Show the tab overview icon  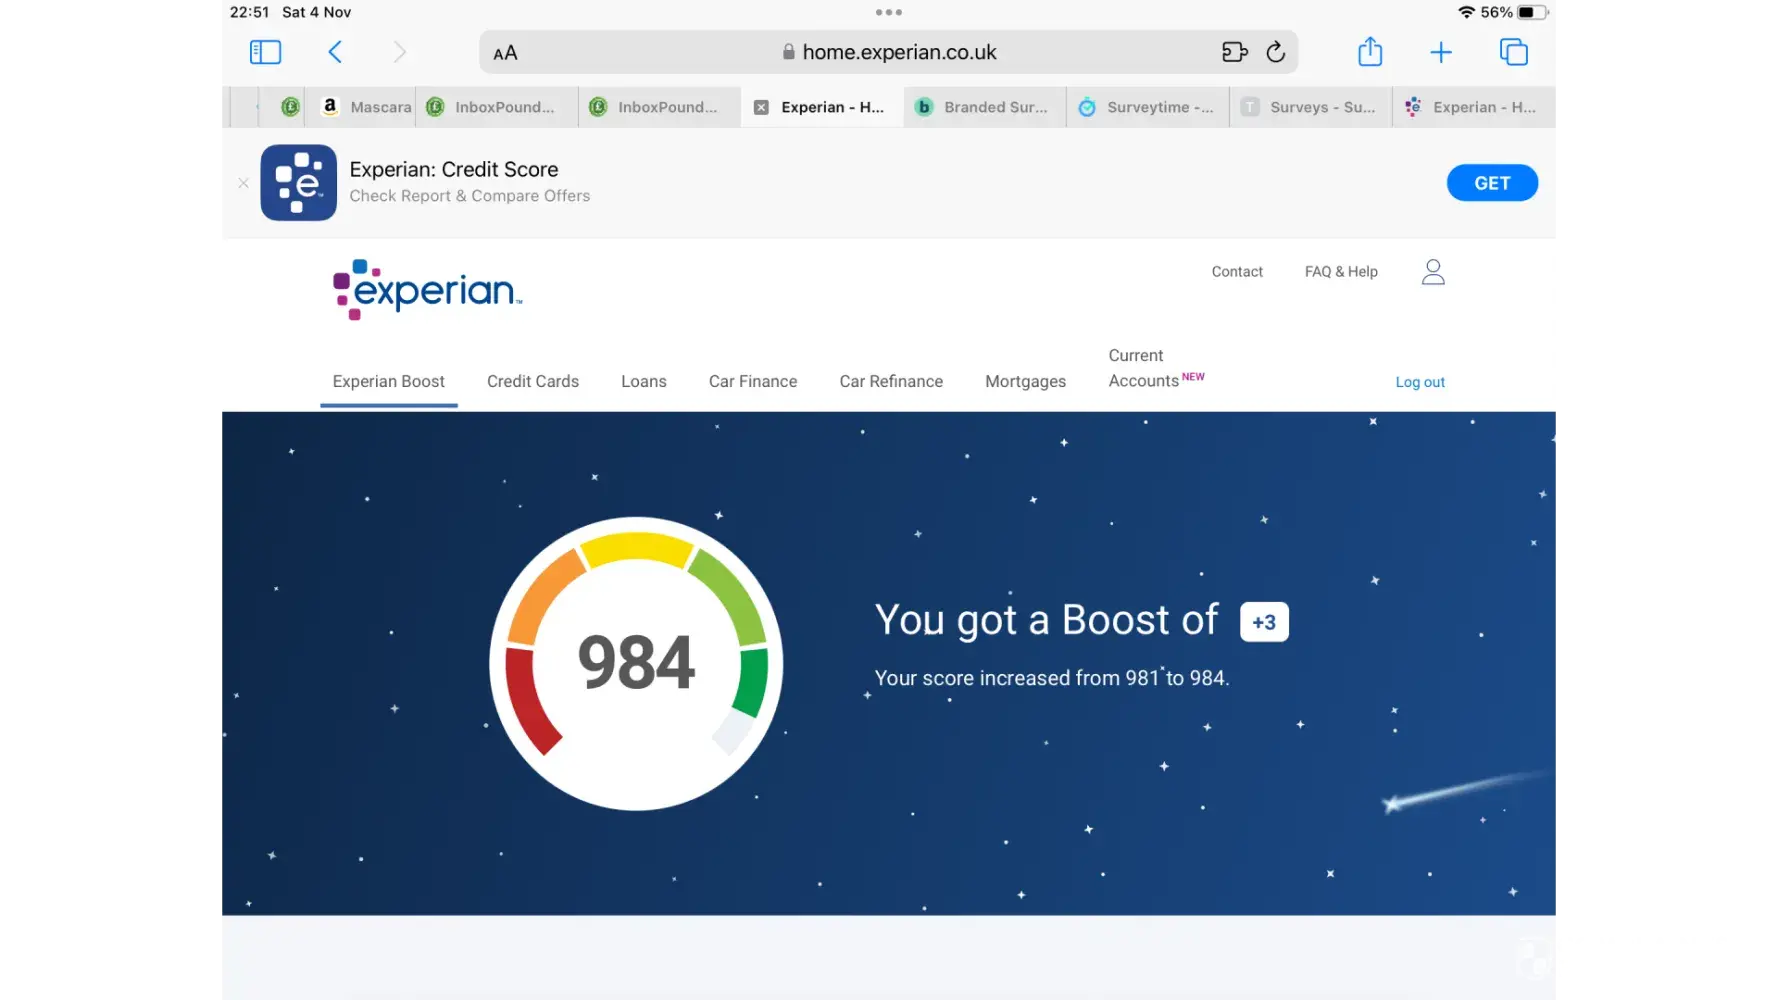[1513, 52]
